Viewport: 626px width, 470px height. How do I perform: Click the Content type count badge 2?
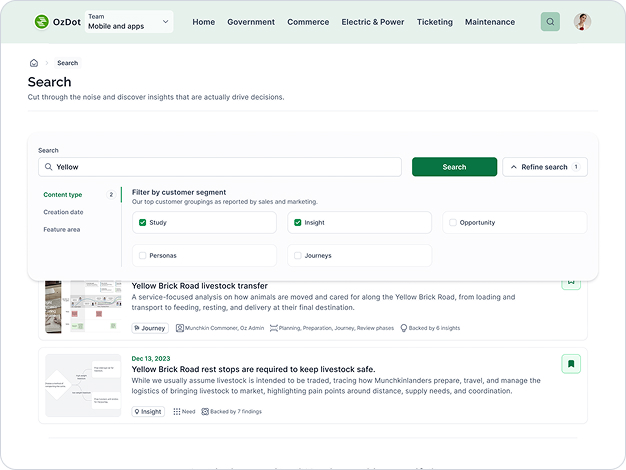coord(111,194)
